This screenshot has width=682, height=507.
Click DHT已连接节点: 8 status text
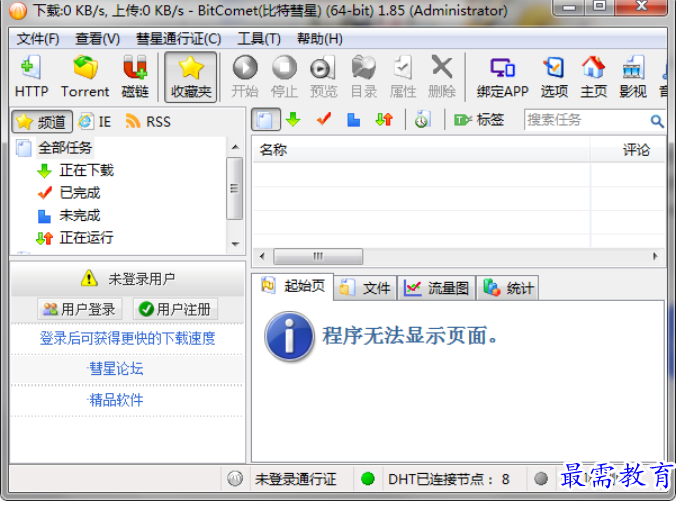(448, 480)
